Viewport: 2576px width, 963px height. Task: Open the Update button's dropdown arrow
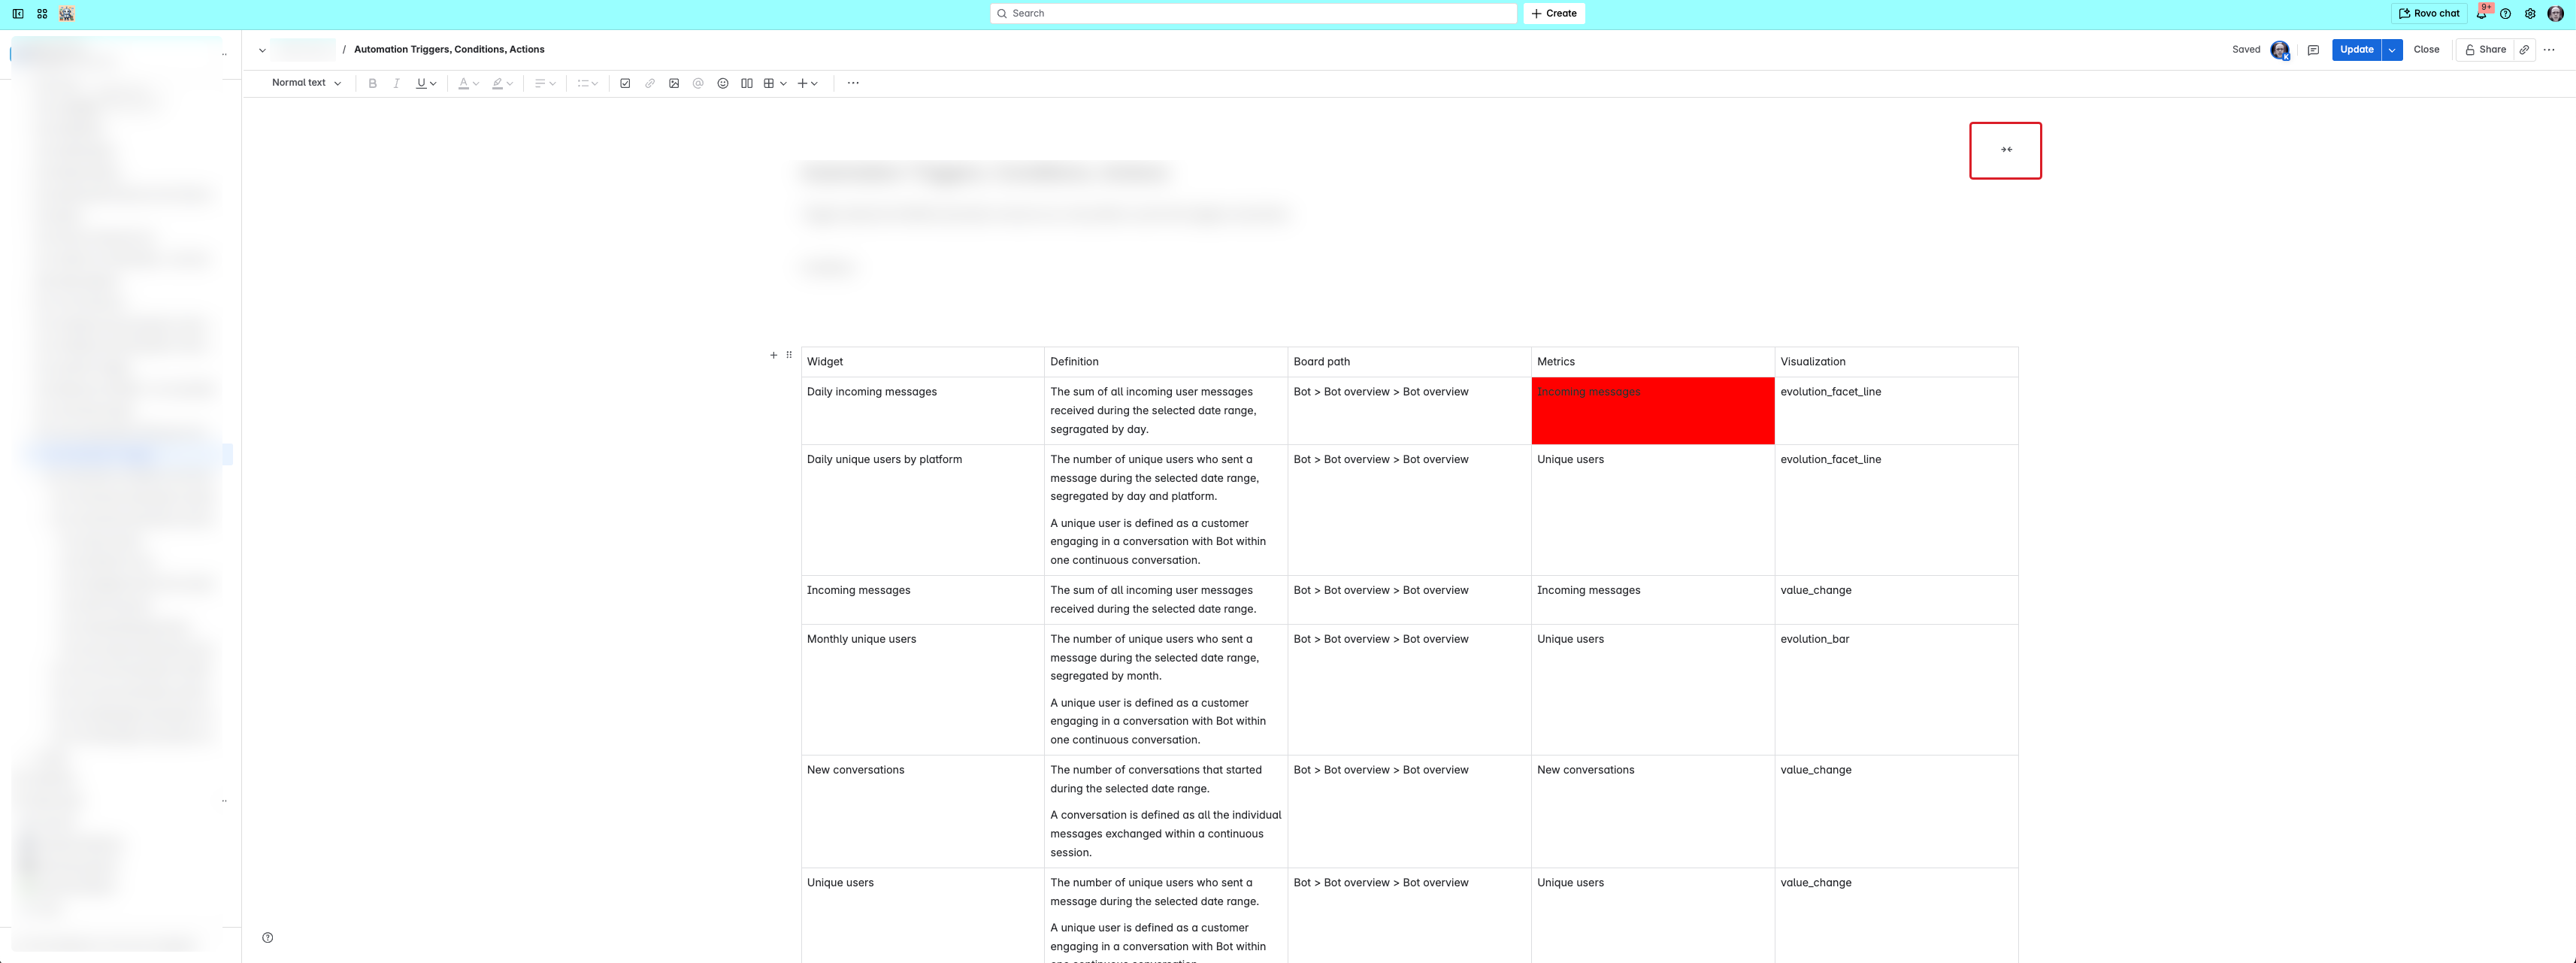(2392, 49)
